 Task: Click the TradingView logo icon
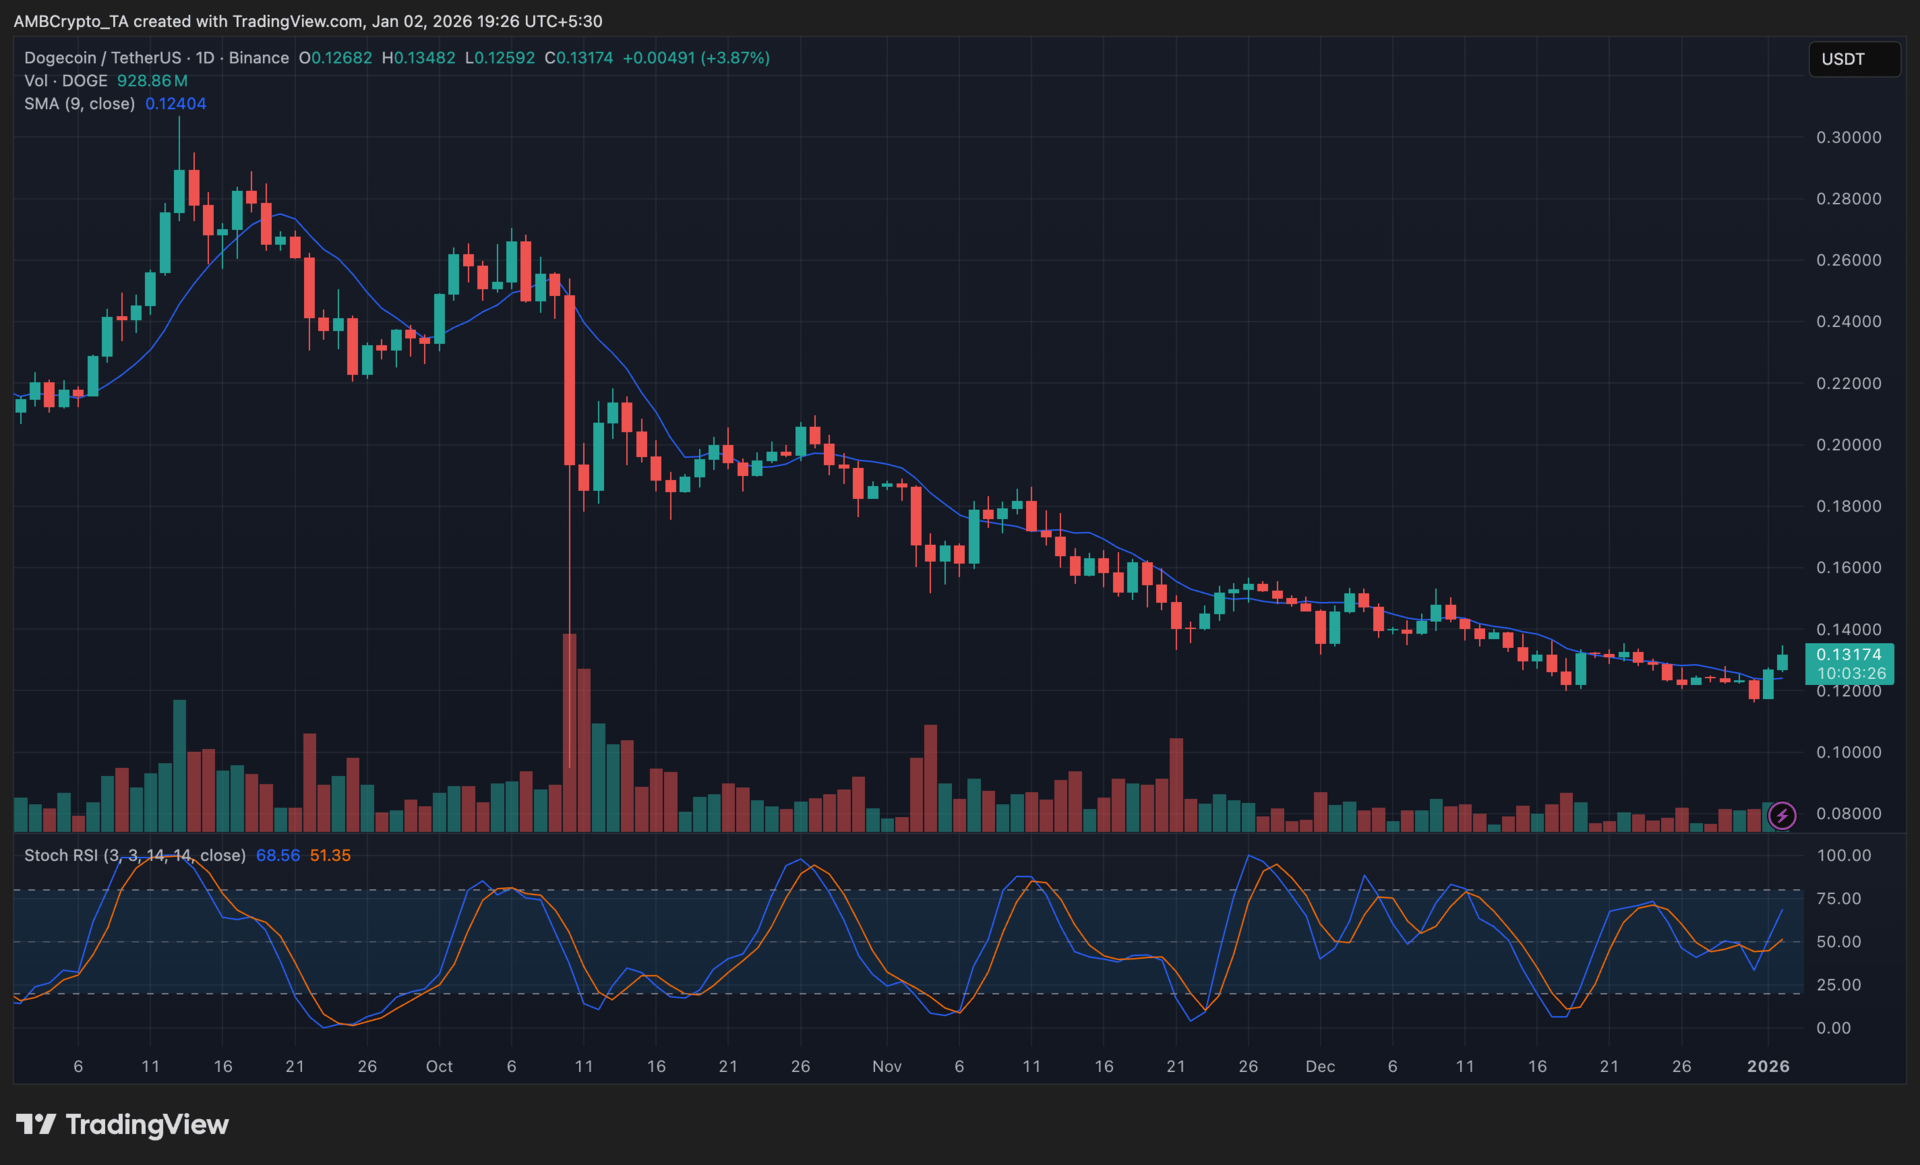tap(36, 1124)
